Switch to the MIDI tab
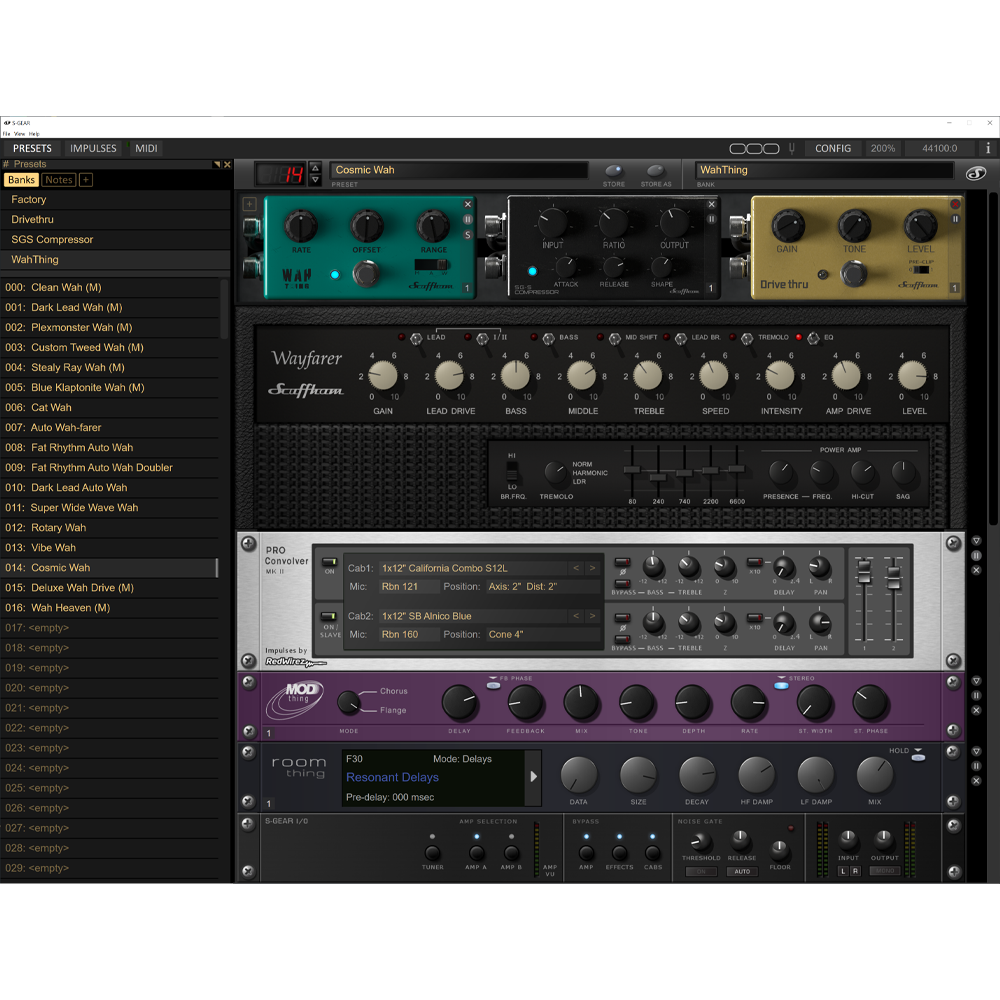This screenshot has width=1000, height=1000. coord(146,148)
